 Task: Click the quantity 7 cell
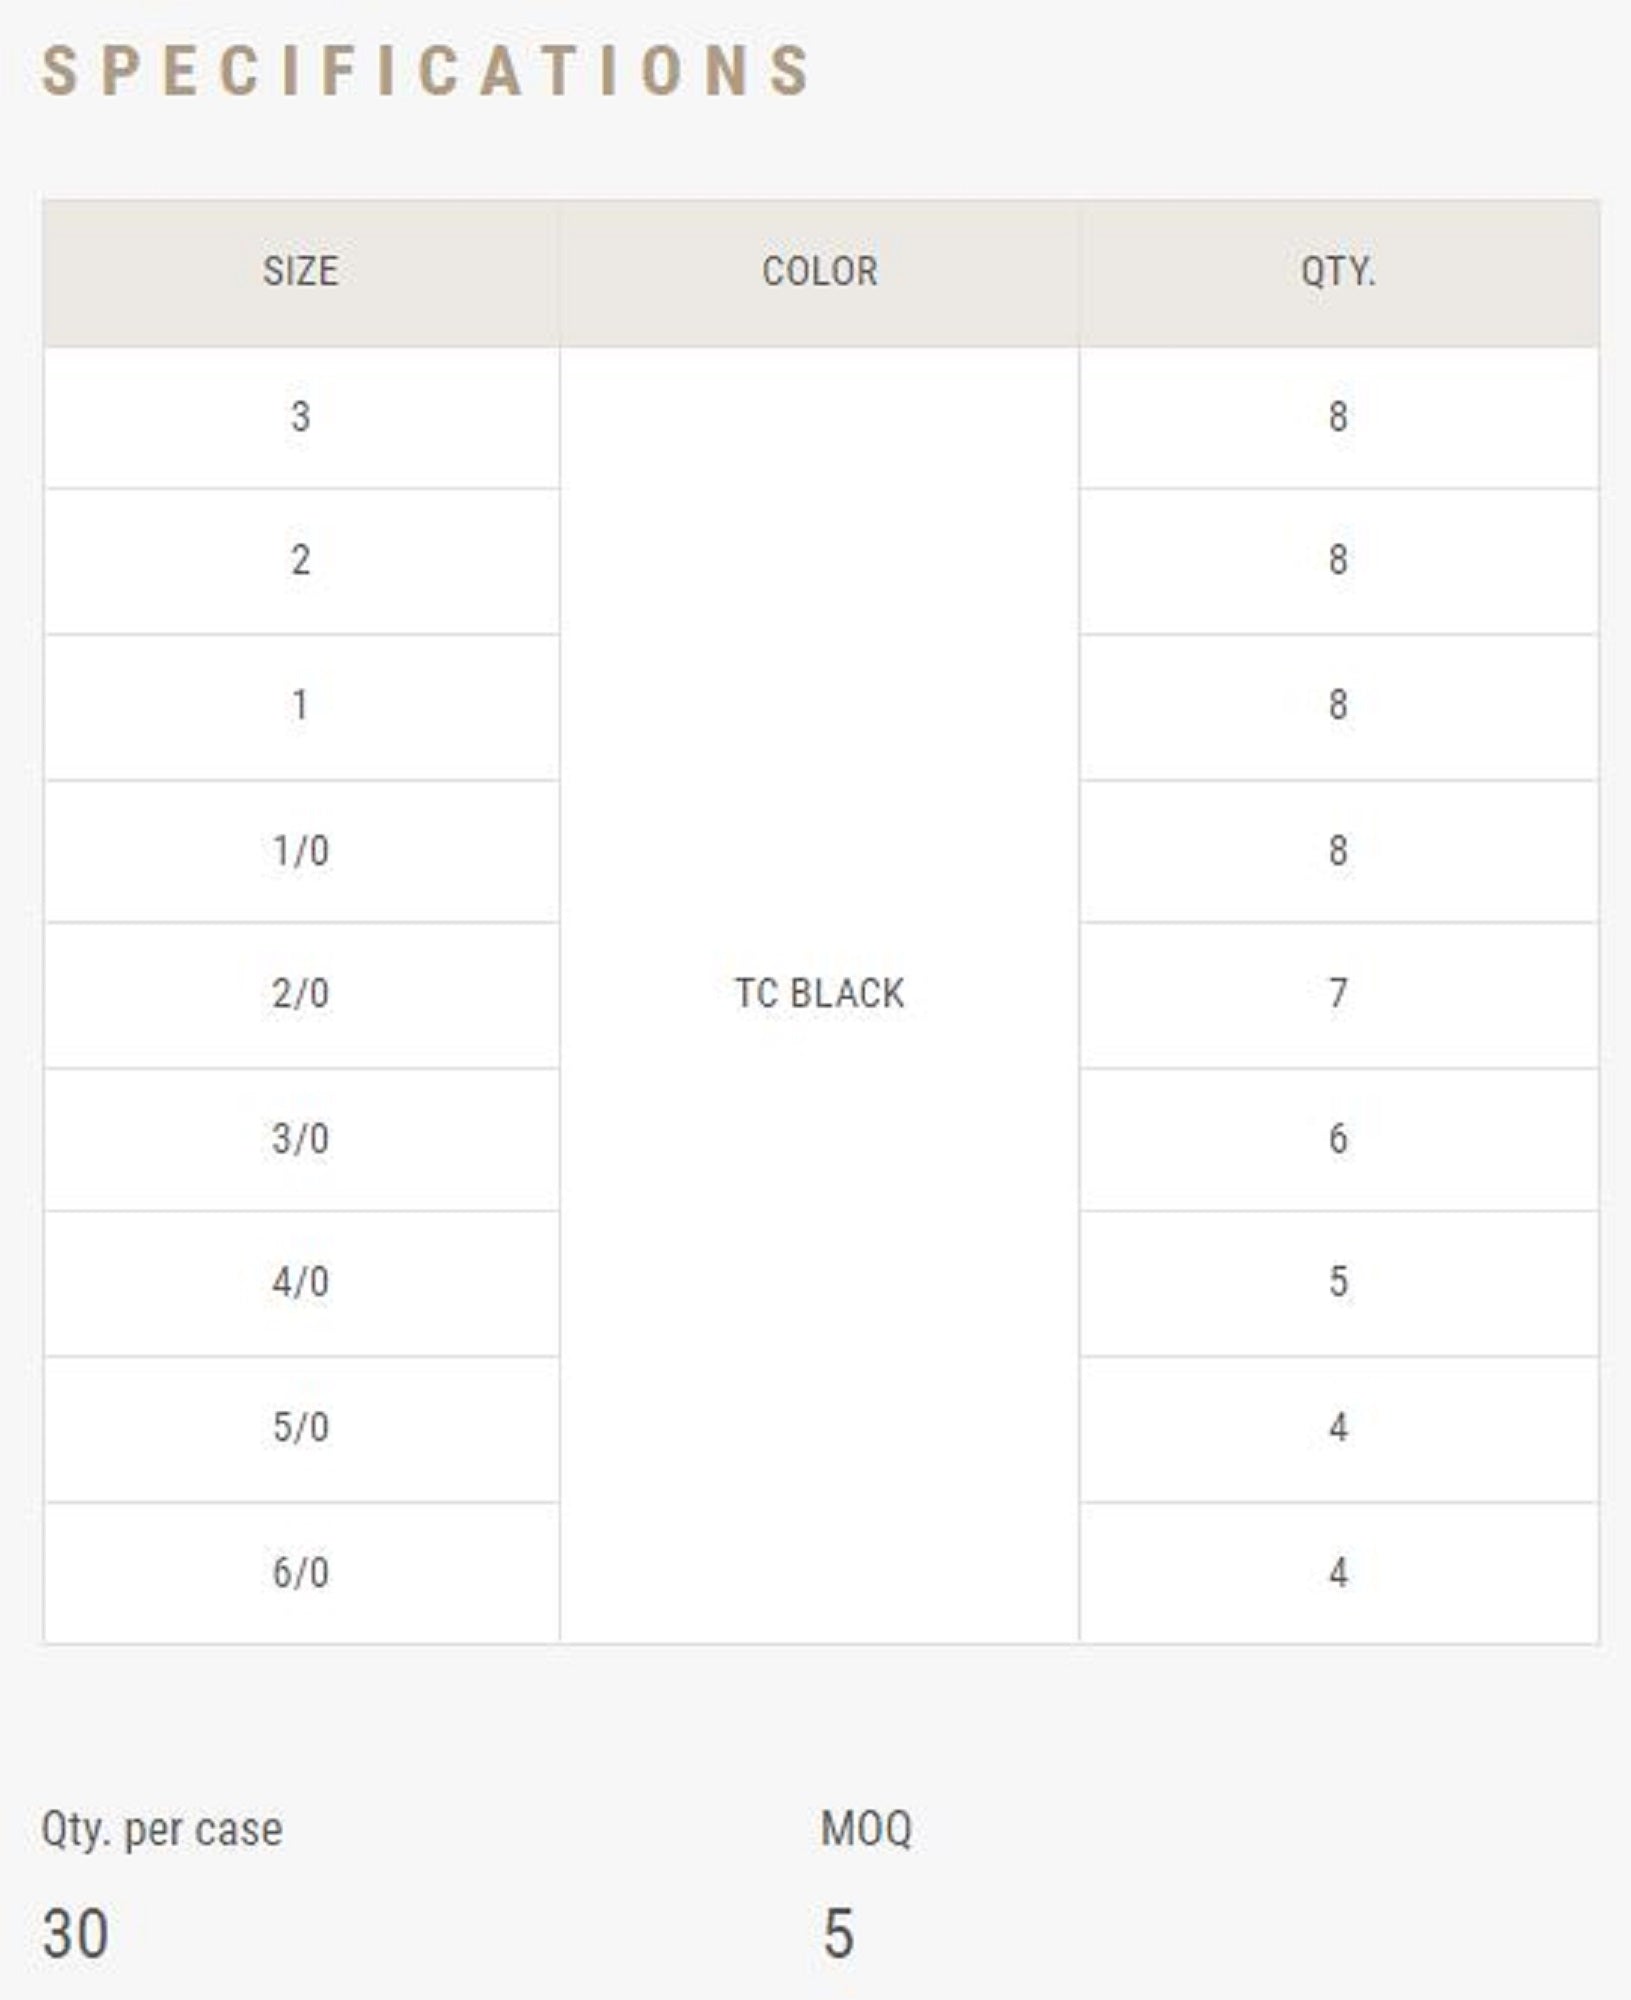click(x=1338, y=994)
